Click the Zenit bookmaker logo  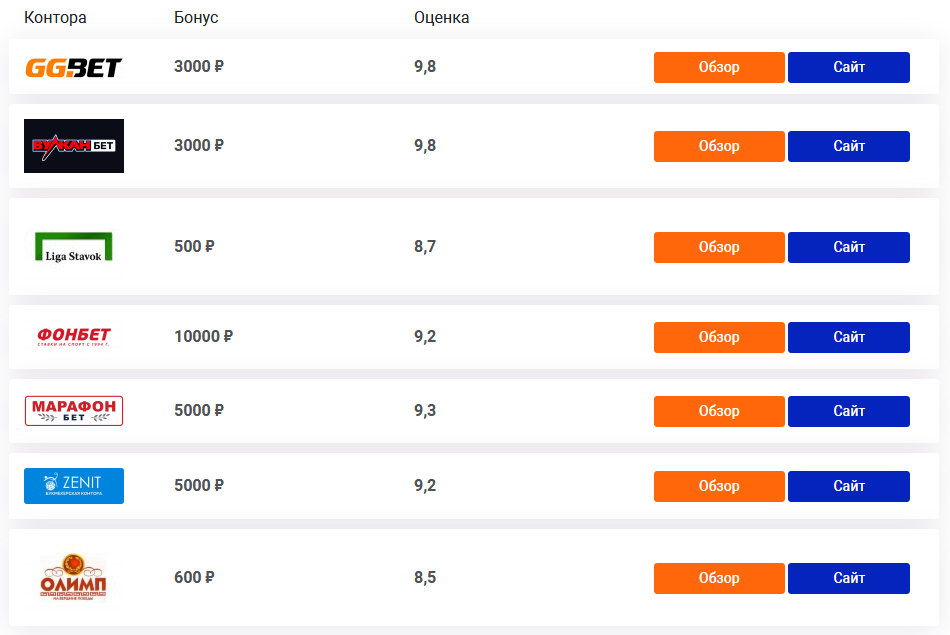(74, 486)
